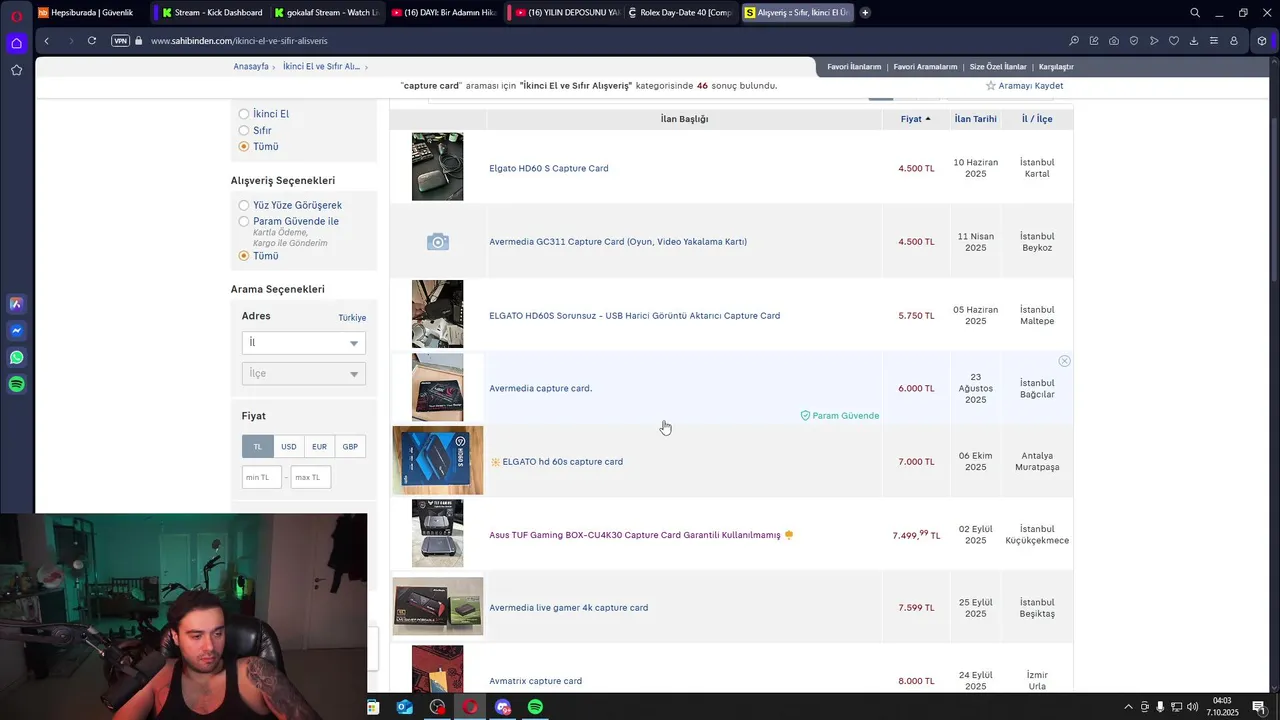Click the min TL price field

click(262, 478)
